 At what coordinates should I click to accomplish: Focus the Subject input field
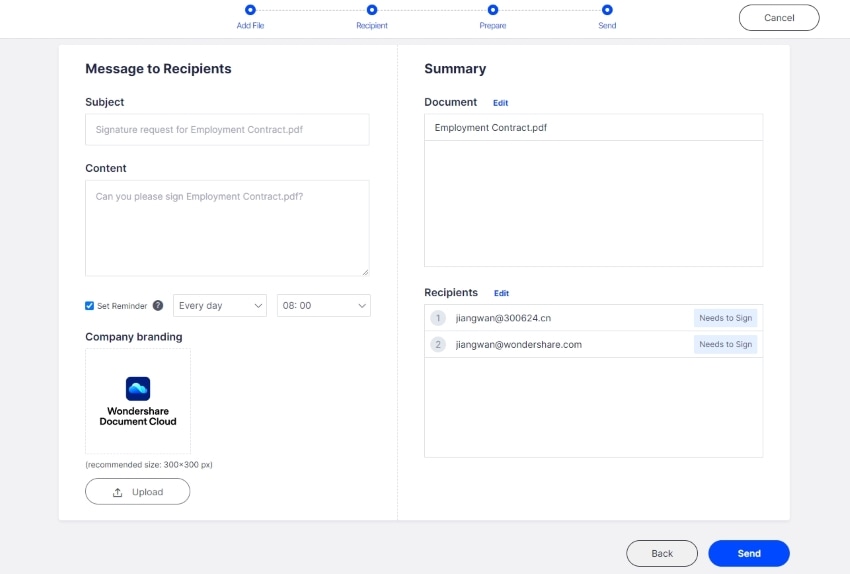(227, 130)
